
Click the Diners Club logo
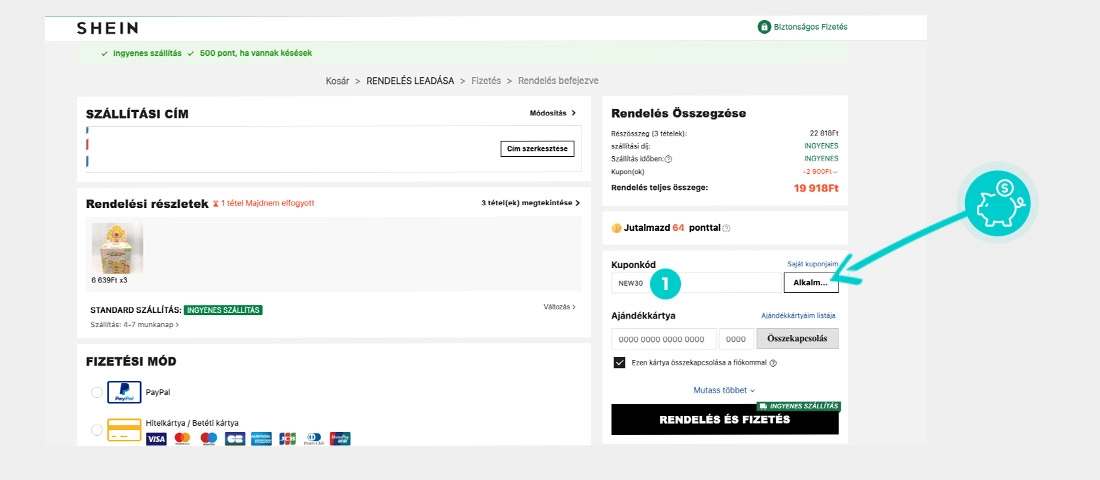[x=314, y=439]
